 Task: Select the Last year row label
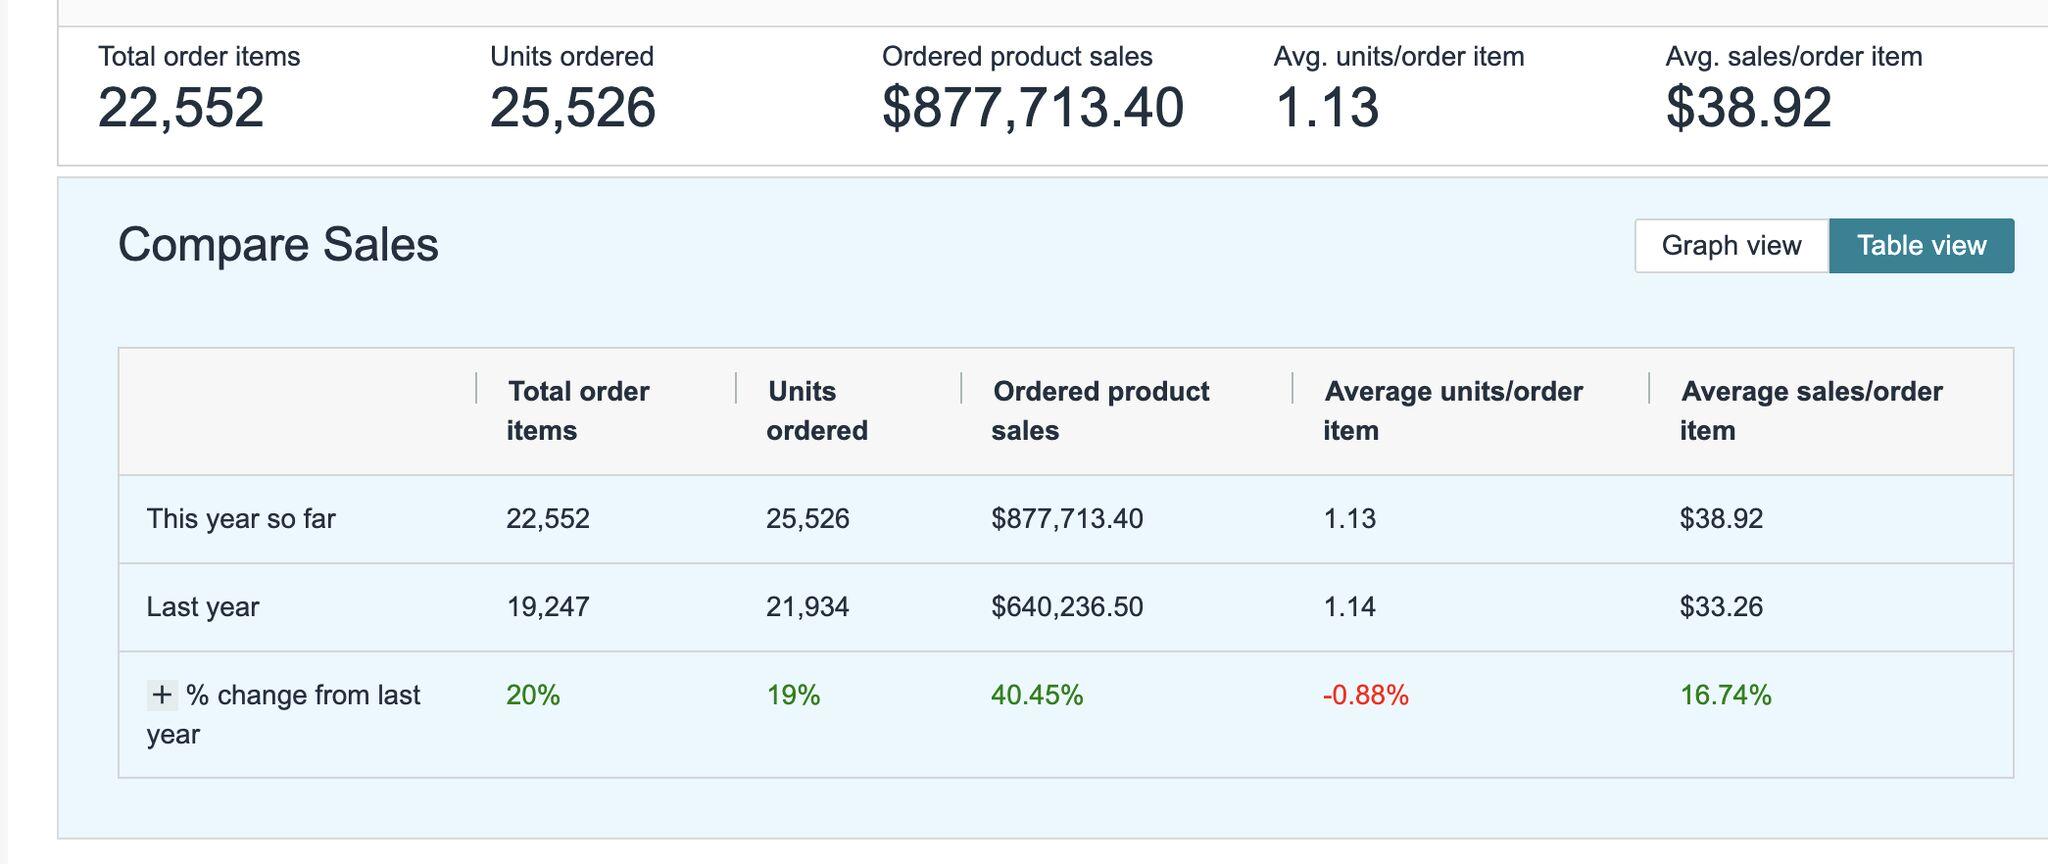pos(203,607)
